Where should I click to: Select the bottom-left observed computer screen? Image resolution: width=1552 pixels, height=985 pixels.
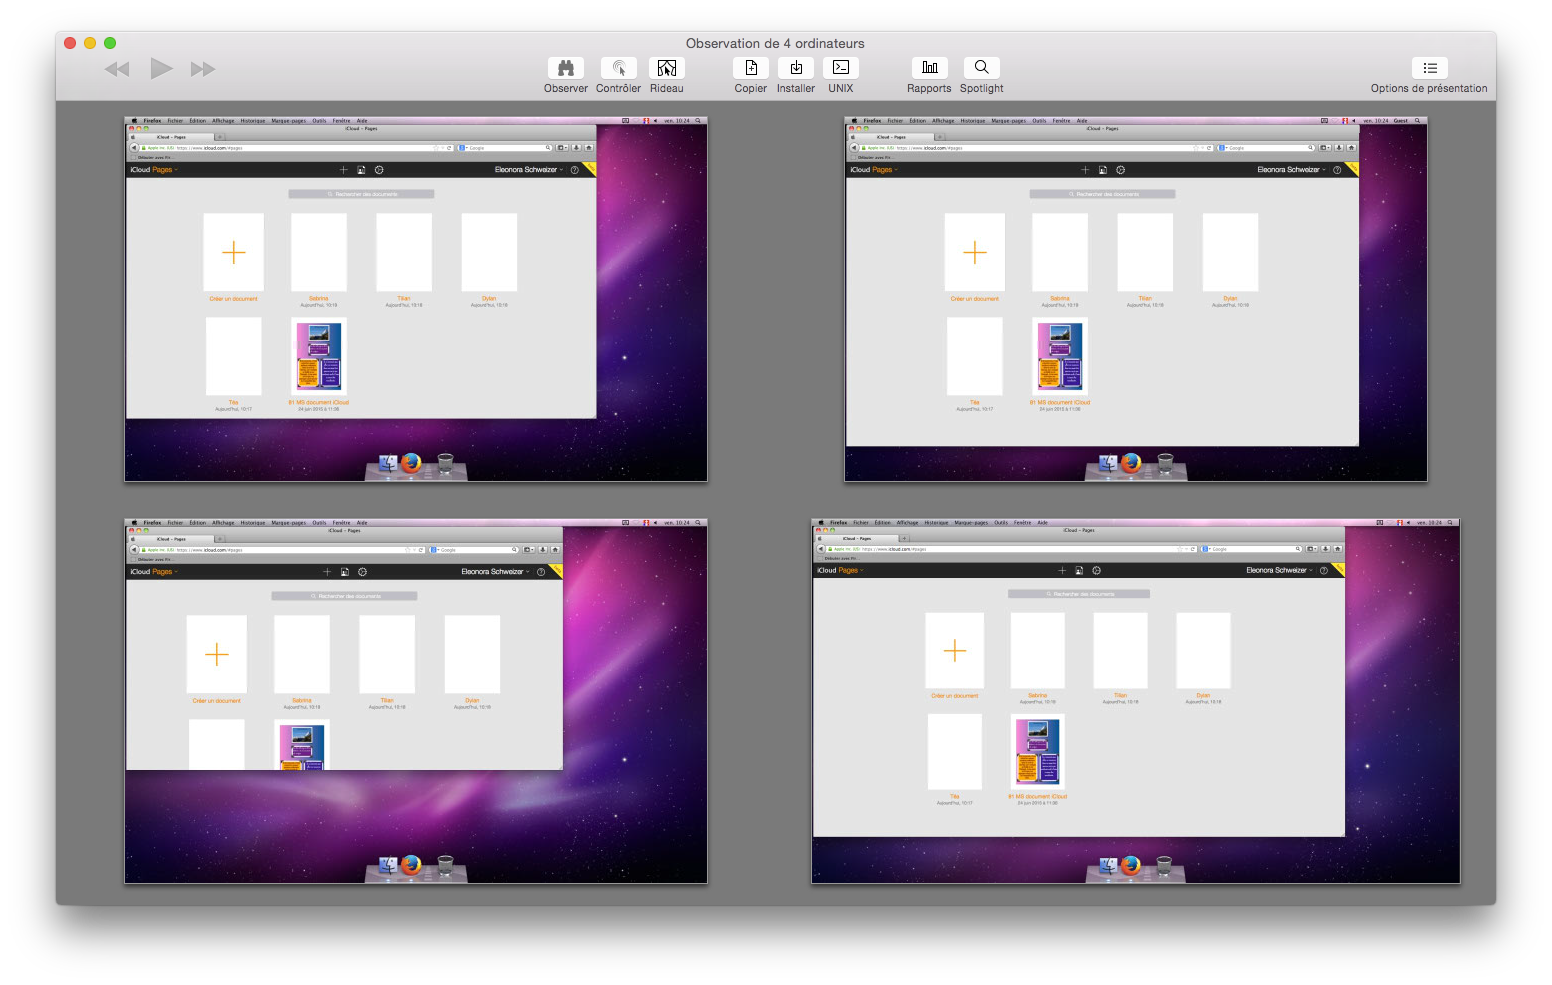[x=416, y=701]
